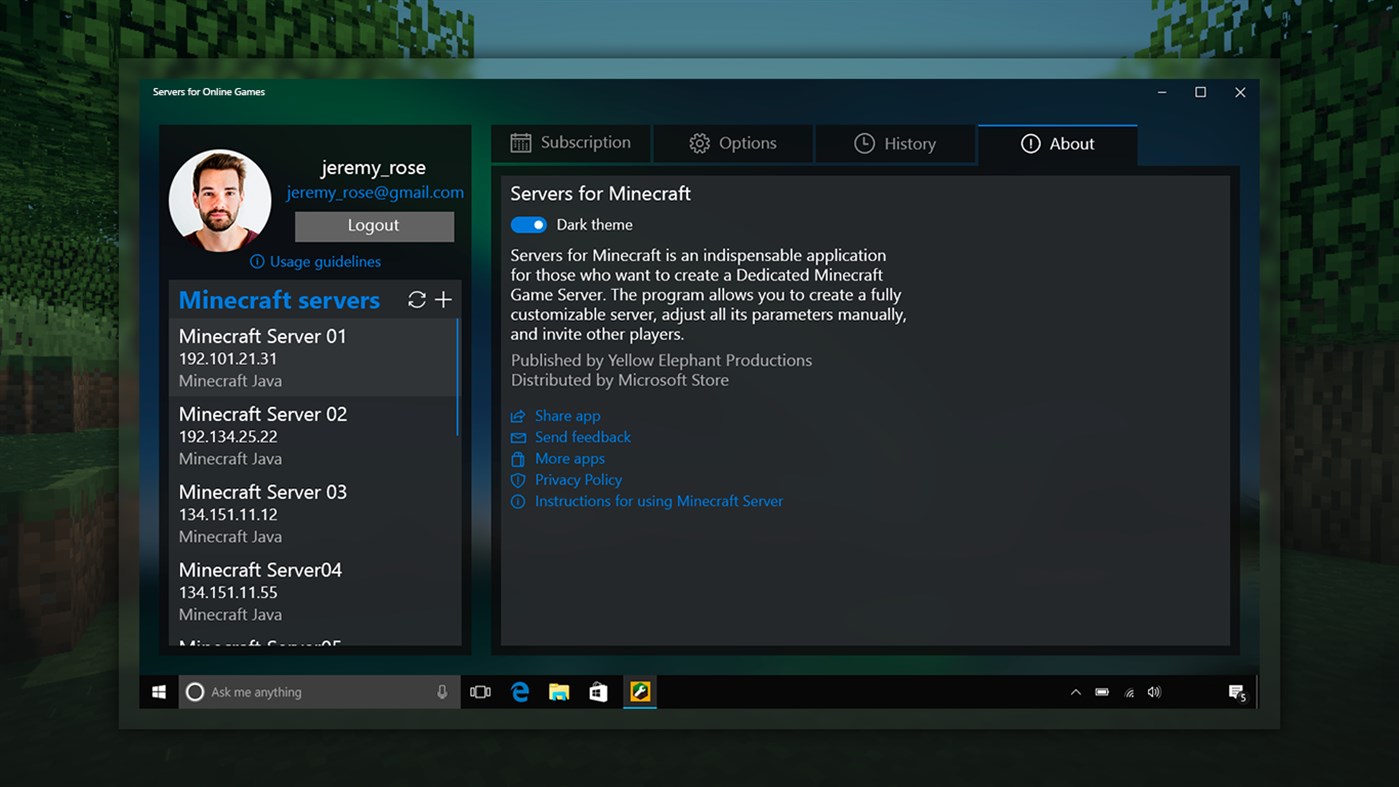Screen dimensions: 1399x787
Task: Open the Servers for Online Games taskbar icon
Action: tap(640, 691)
